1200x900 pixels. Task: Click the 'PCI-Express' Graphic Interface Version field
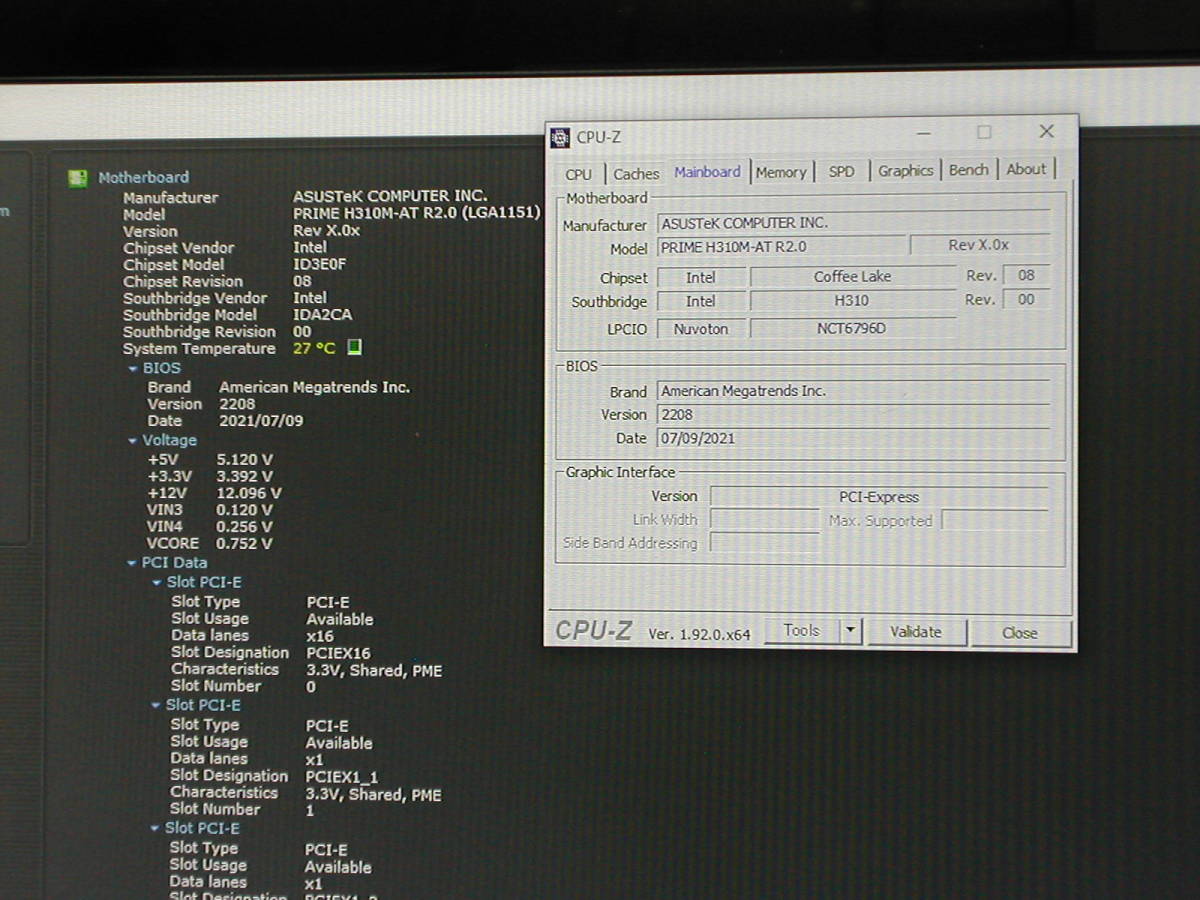point(879,497)
